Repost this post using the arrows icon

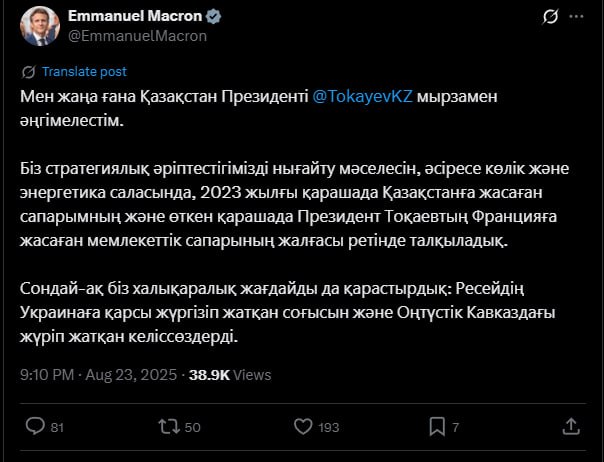[x=169, y=426]
